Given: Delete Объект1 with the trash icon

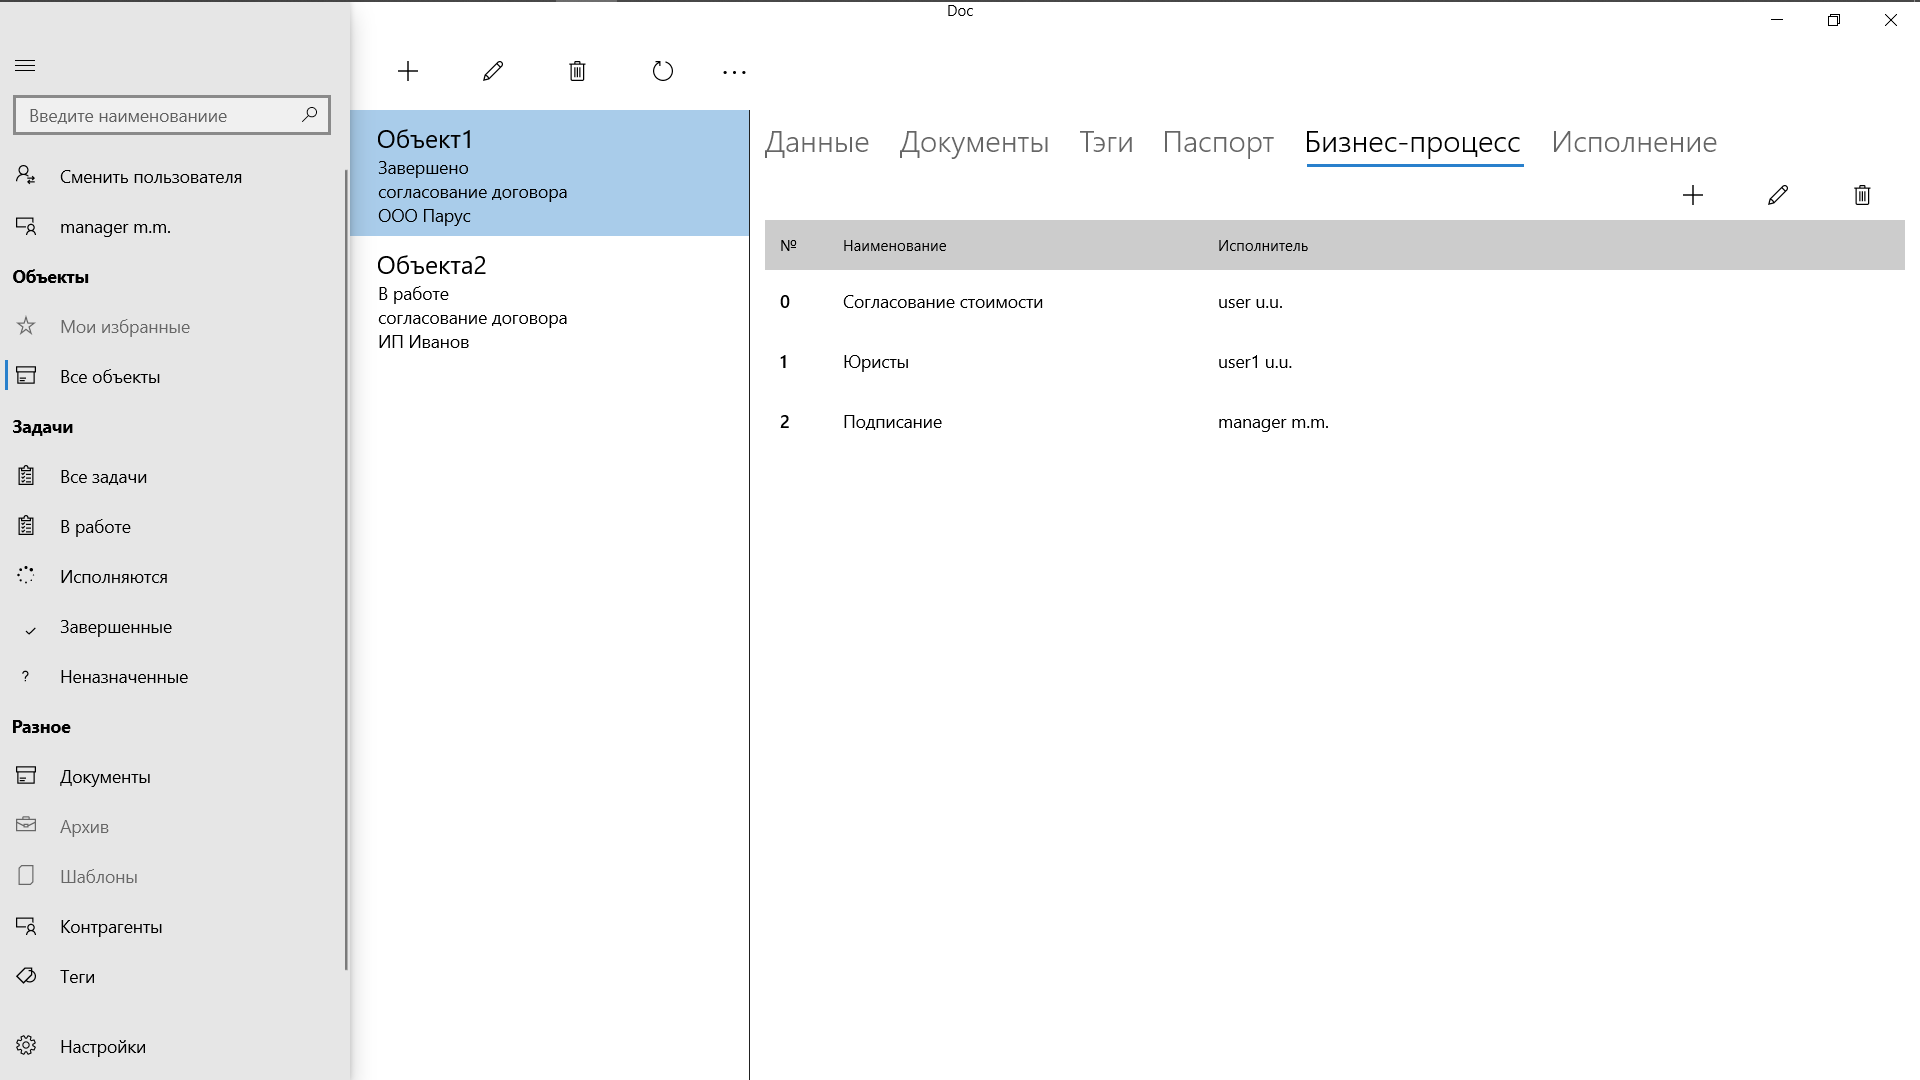Looking at the screenshot, I should coord(577,71).
